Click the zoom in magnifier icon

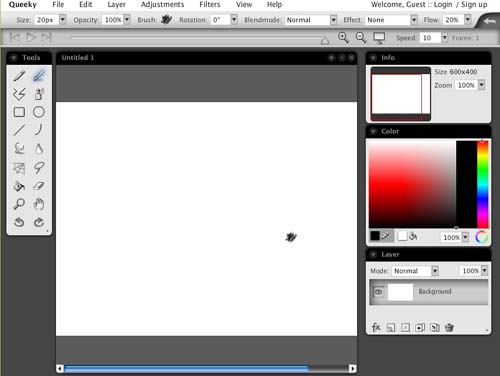click(x=343, y=38)
